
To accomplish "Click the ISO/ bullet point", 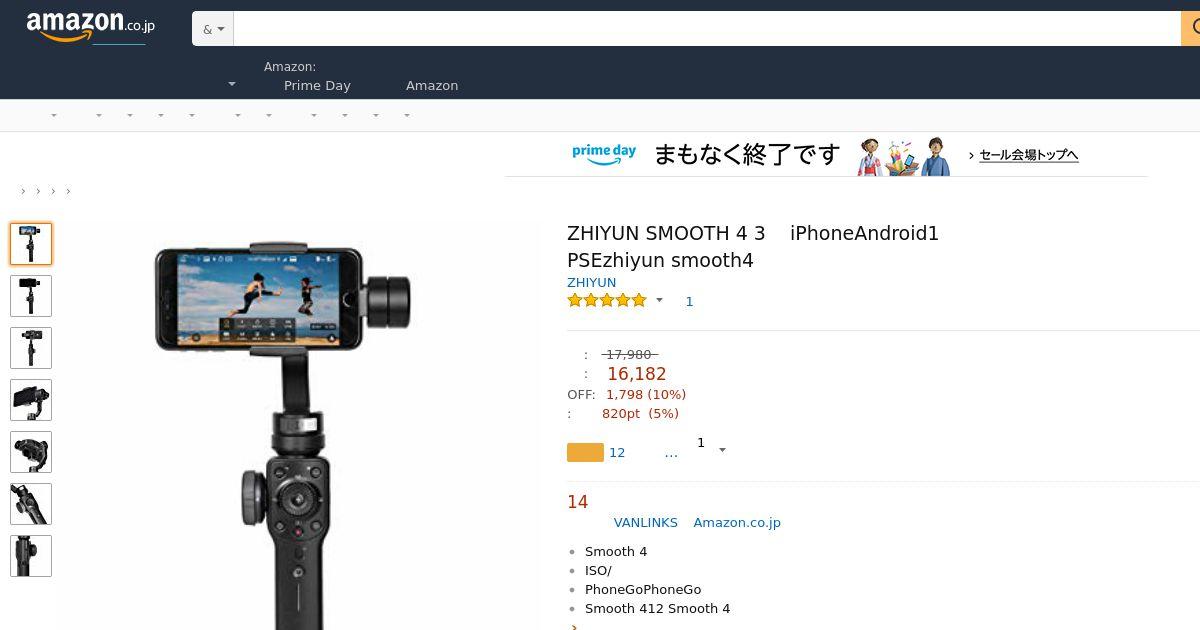I will click(x=598, y=571).
